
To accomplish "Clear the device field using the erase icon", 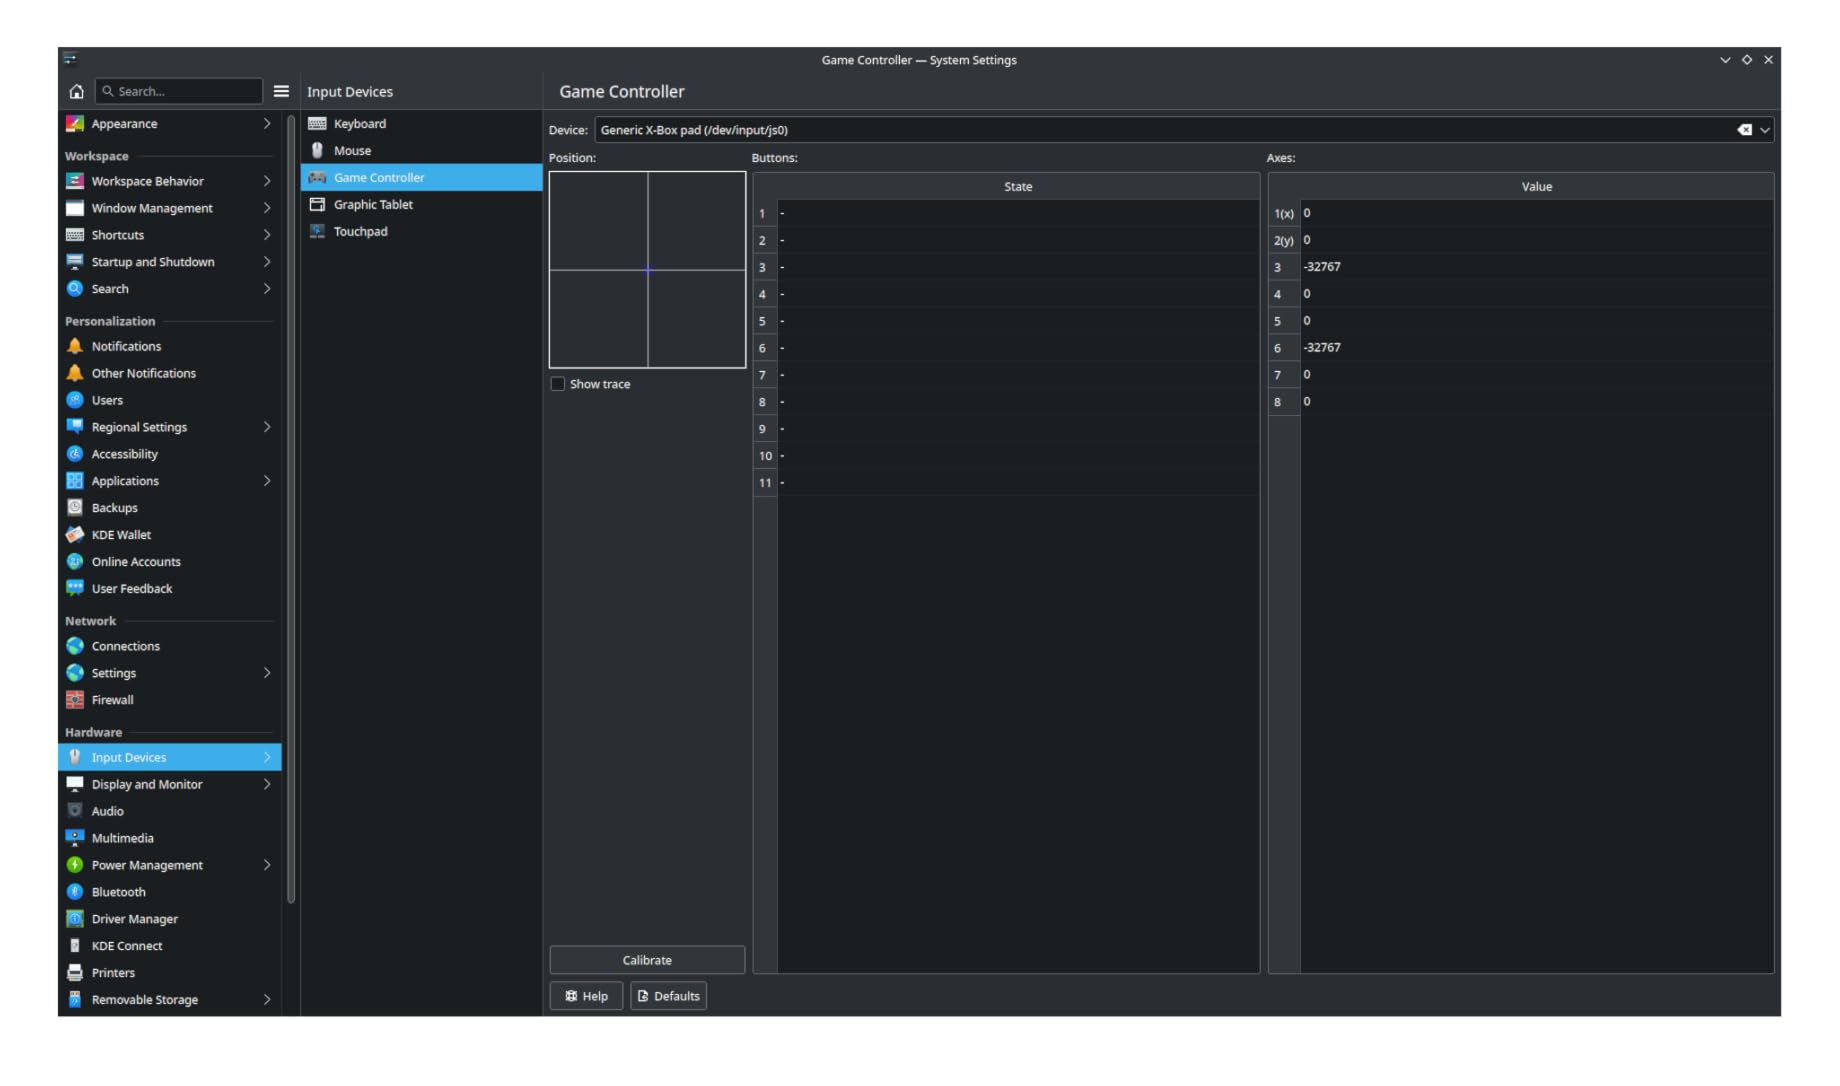I will pos(1744,130).
